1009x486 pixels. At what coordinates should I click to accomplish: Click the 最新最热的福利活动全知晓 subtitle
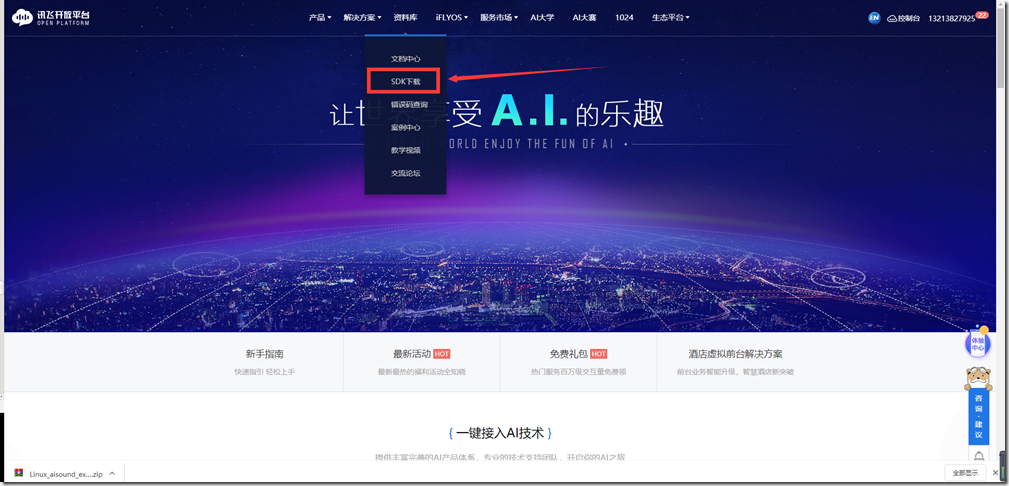[x=421, y=372]
